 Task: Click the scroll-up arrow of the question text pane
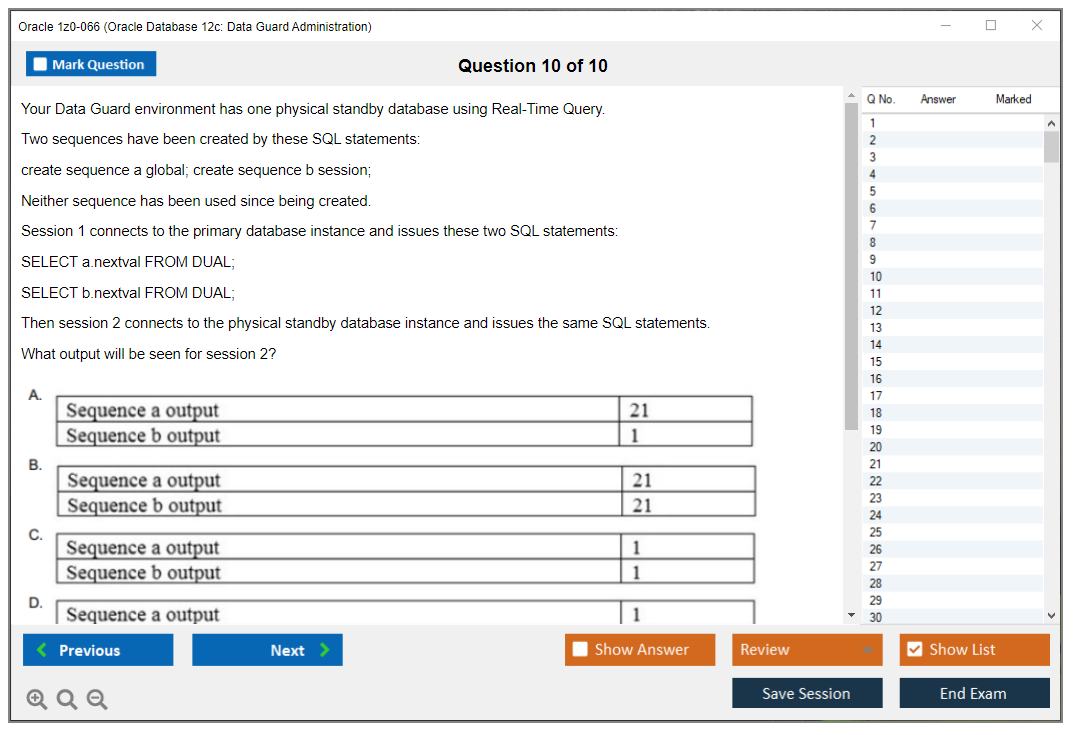click(852, 94)
